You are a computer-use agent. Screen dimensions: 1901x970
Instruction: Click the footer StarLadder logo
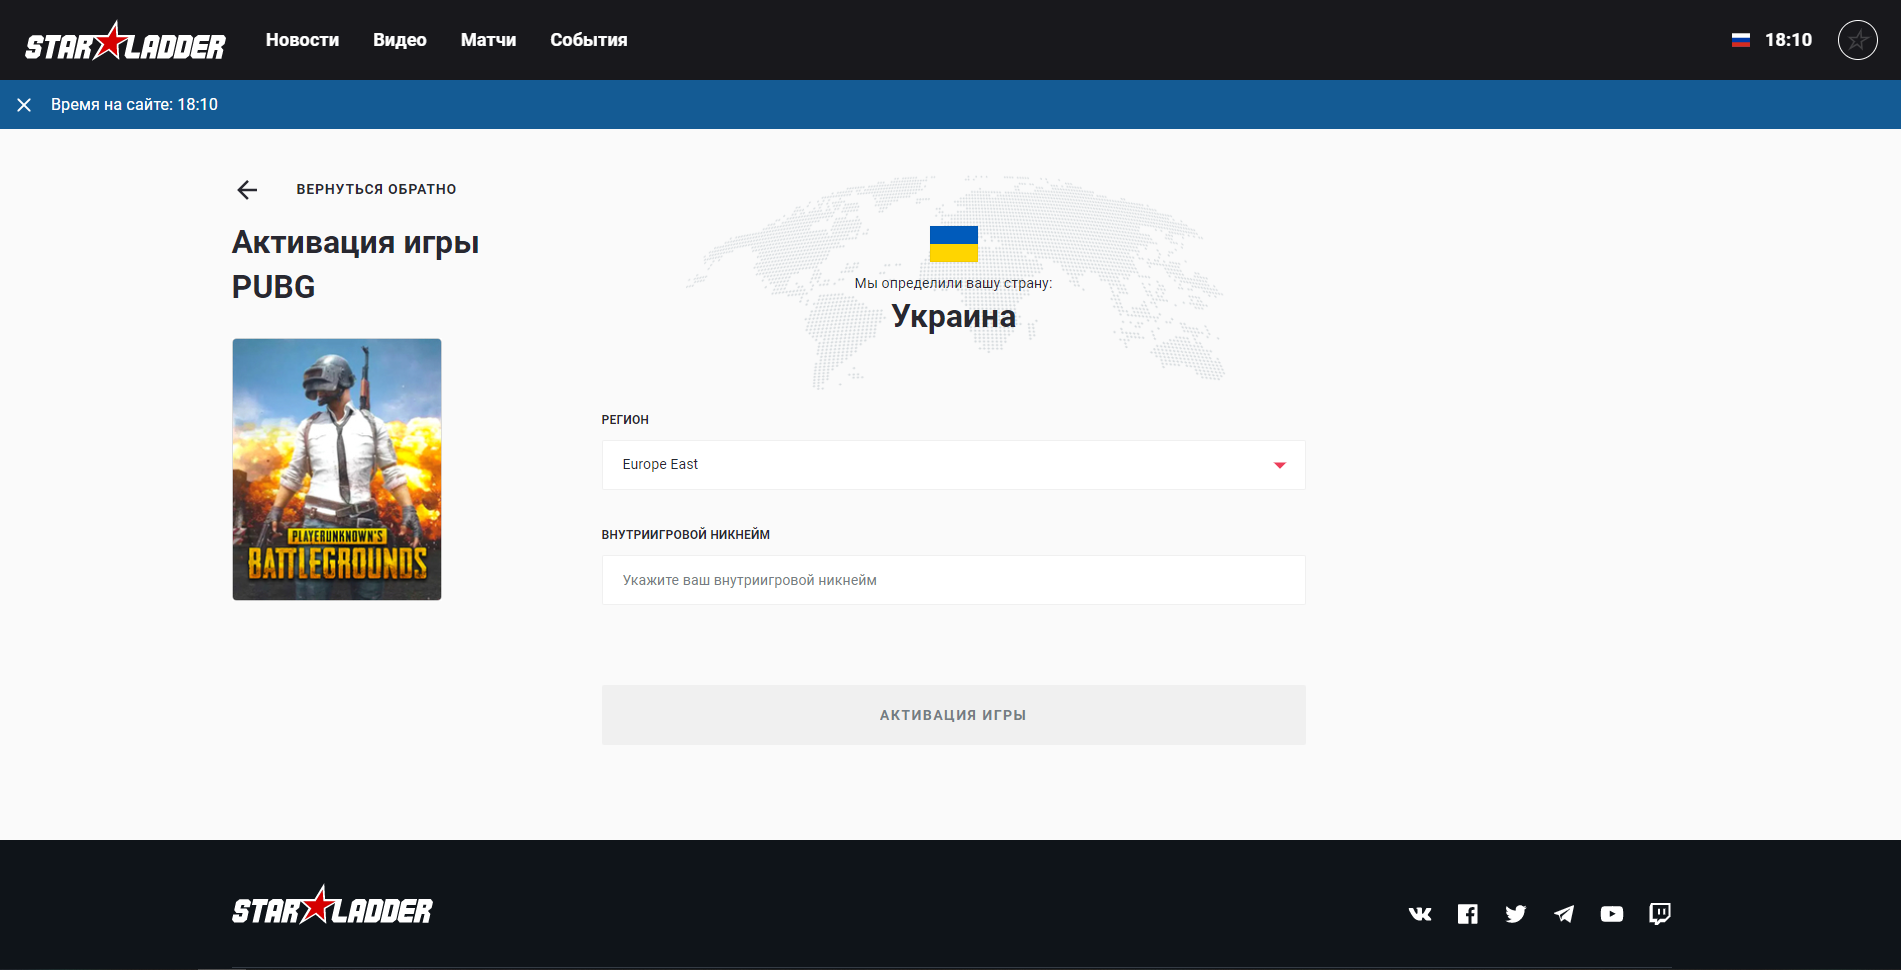(333, 906)
